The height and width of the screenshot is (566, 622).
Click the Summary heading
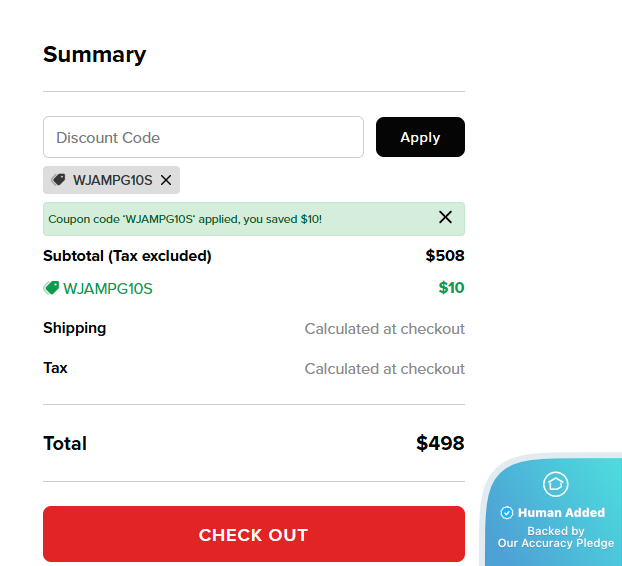(x=94, y=55)
